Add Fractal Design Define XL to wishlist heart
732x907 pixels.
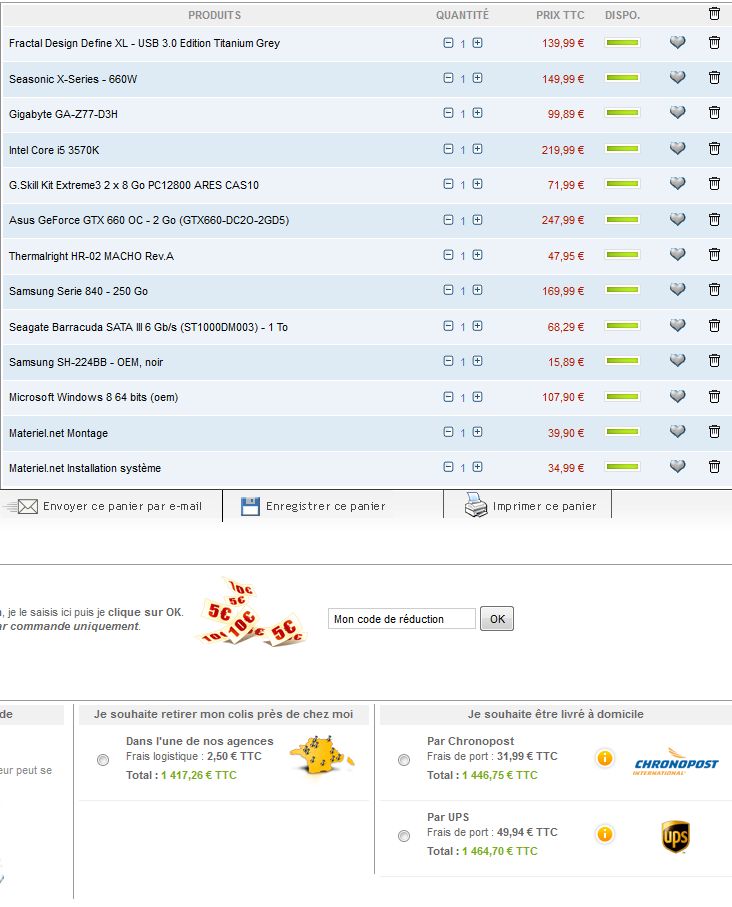tap(678, 42)
